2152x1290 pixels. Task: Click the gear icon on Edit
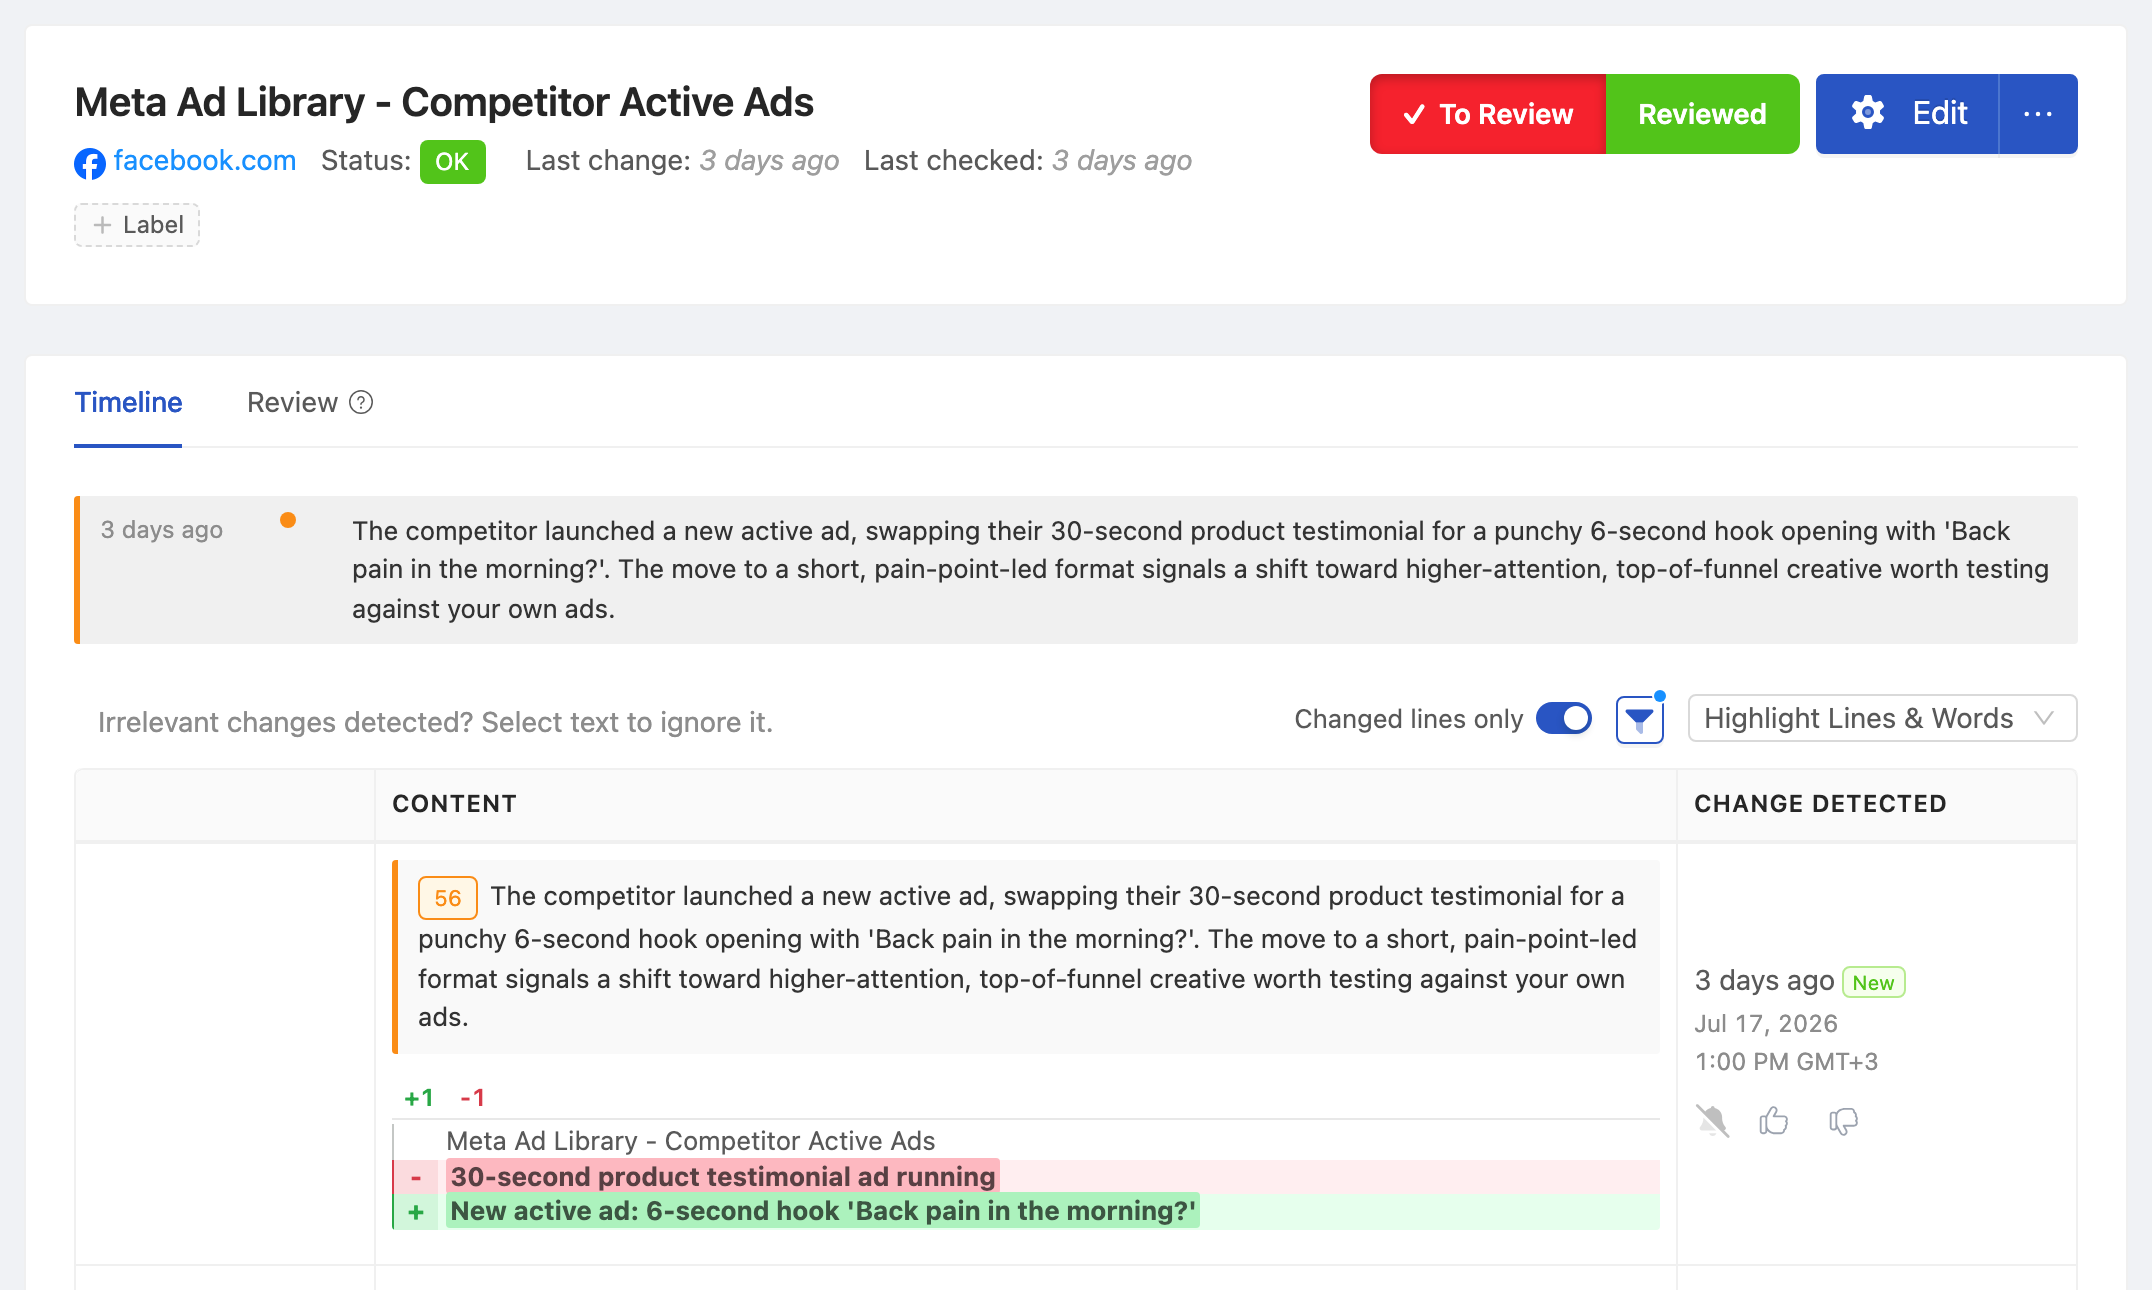click(x=1867, y=113)
